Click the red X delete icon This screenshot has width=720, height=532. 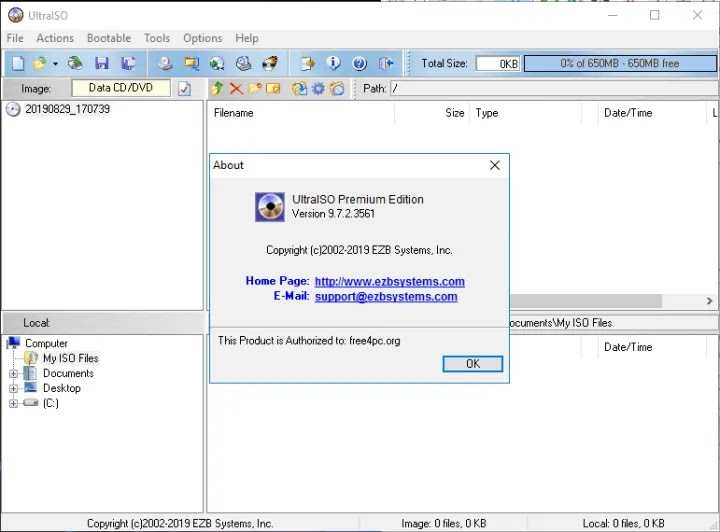tap(237, 89)
